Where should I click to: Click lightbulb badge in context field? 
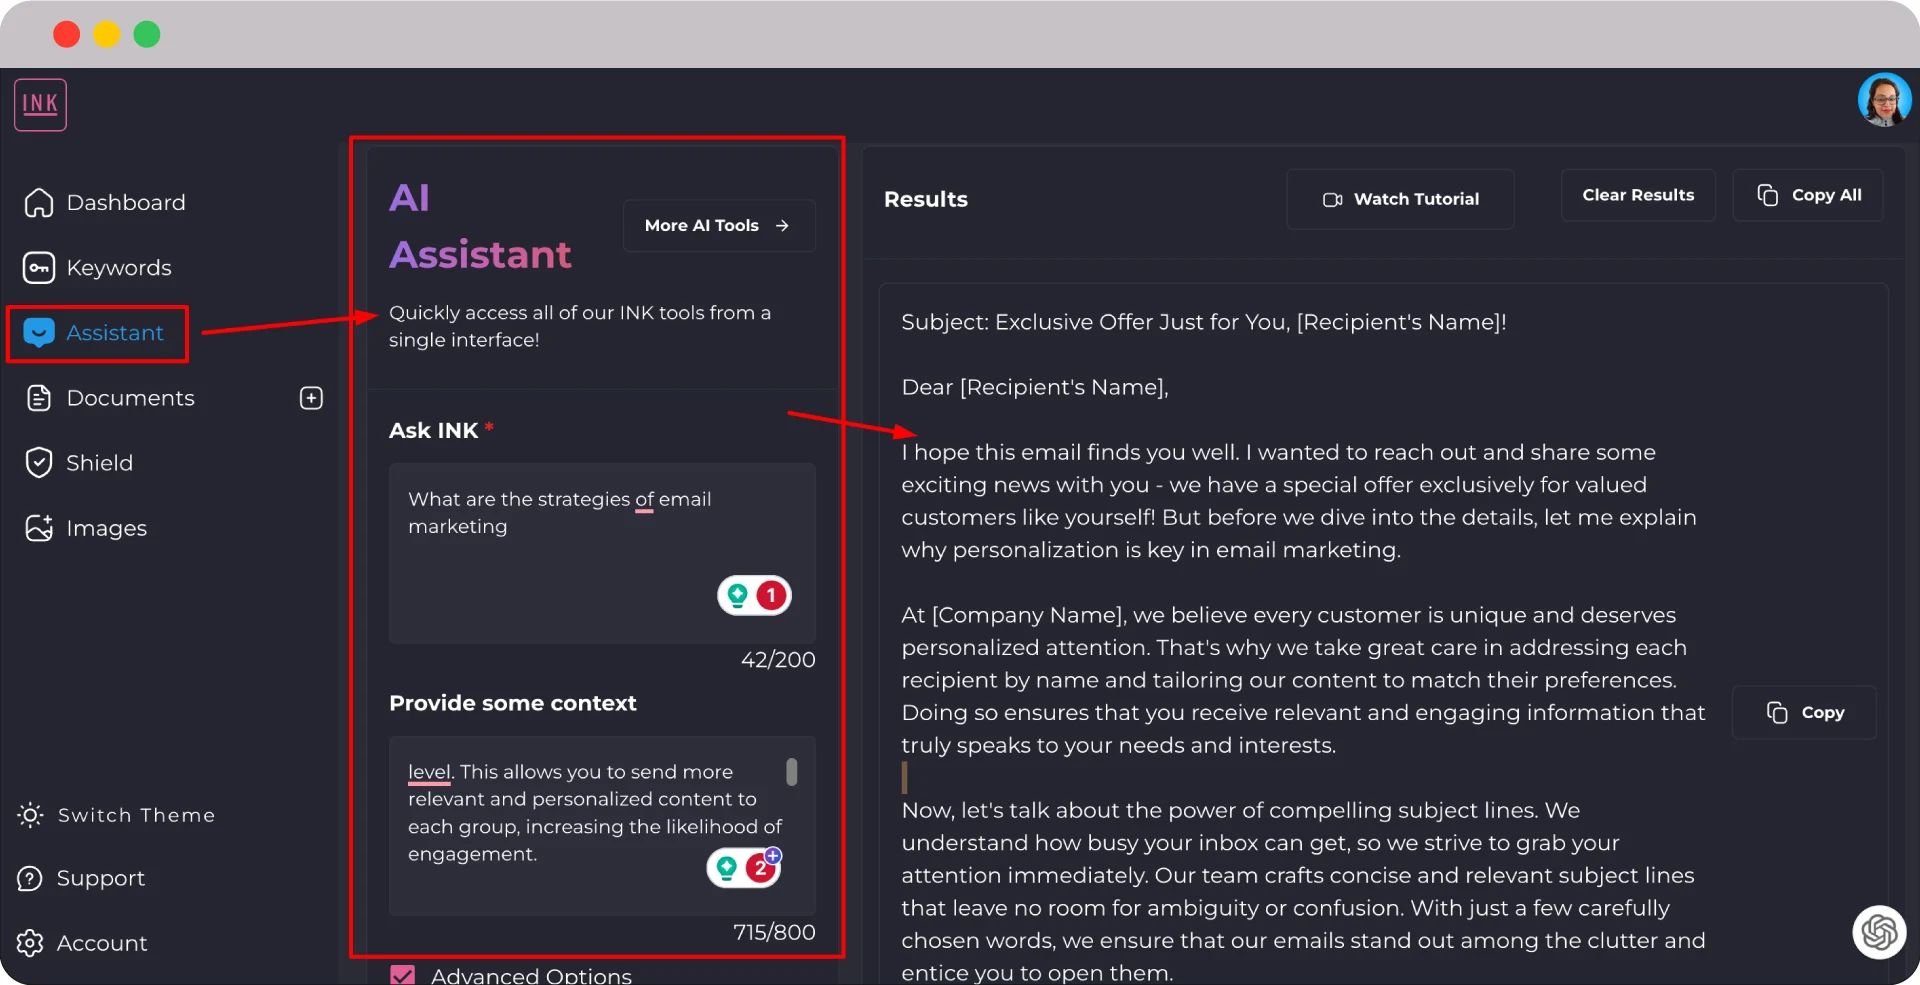[x=727, y=868]
